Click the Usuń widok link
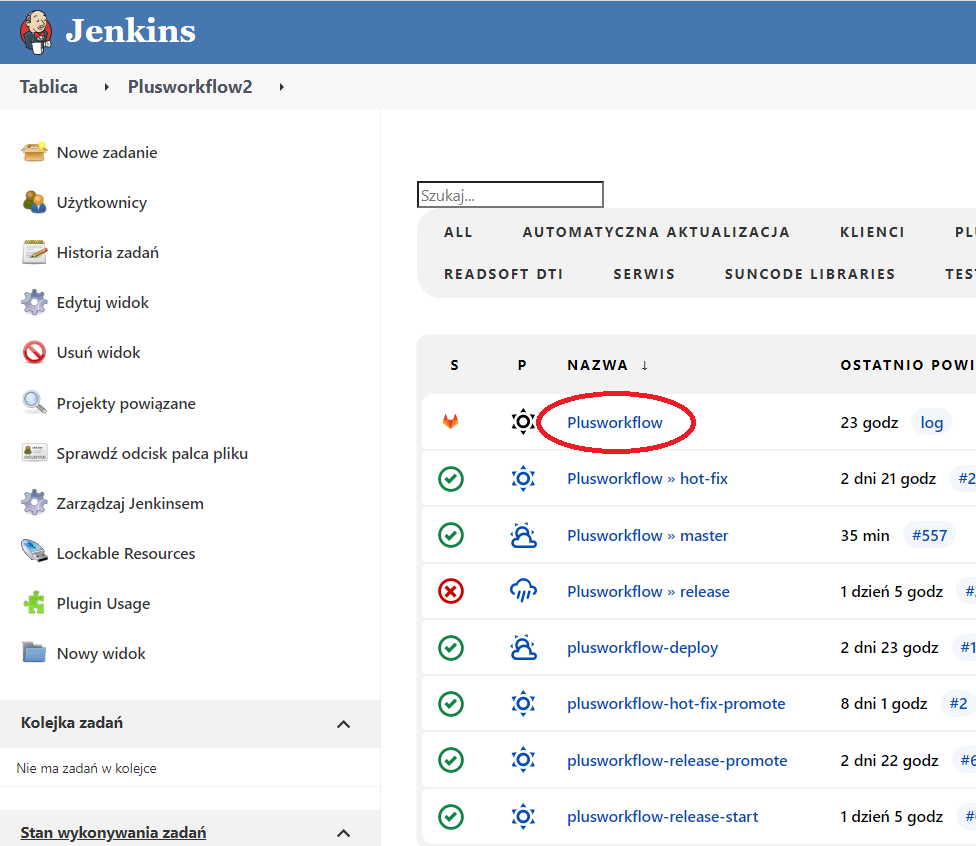 98,352
